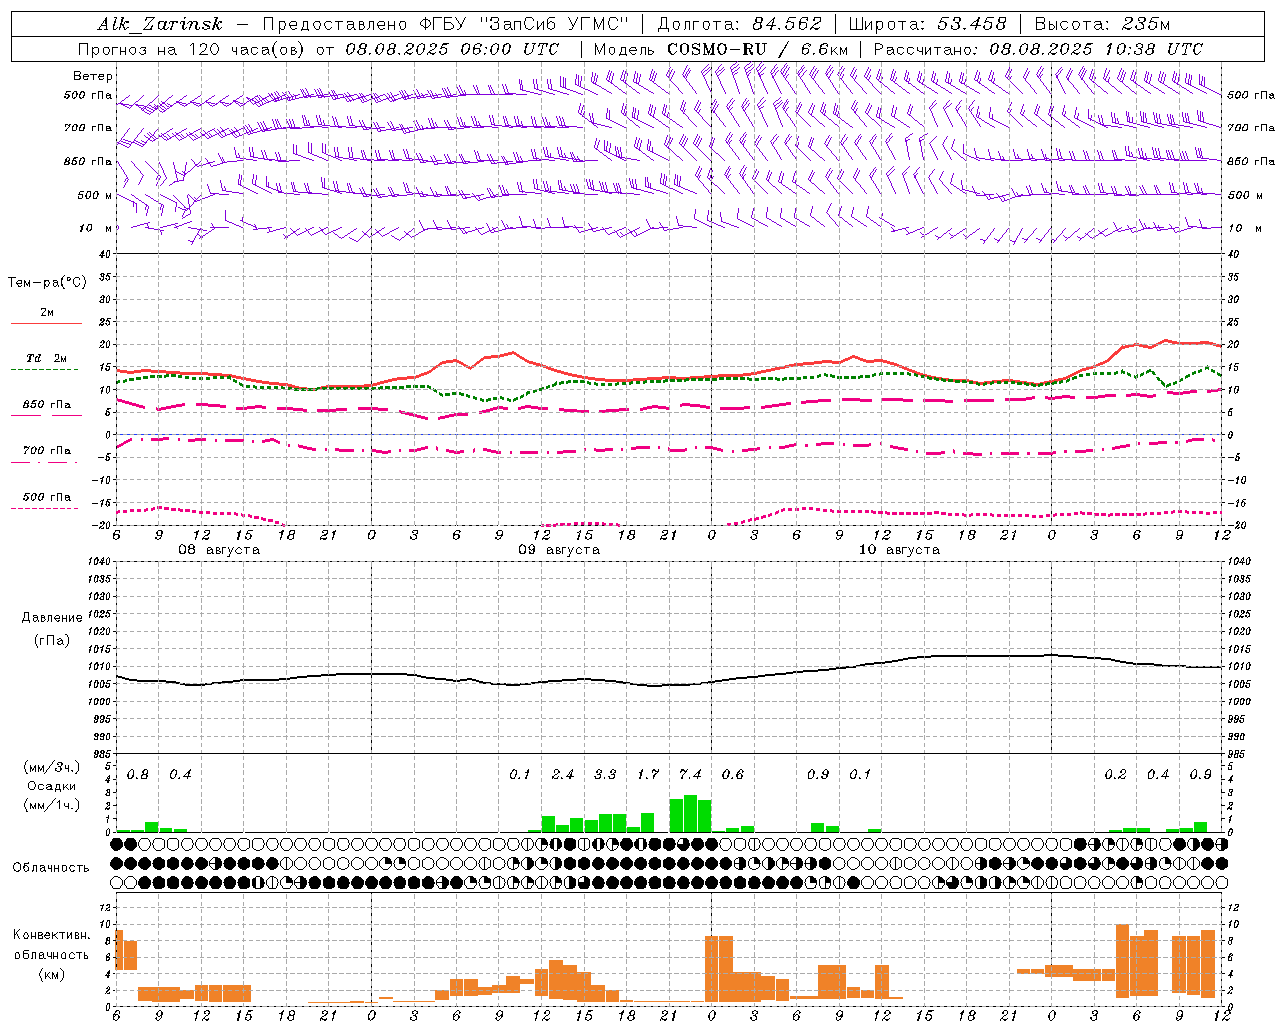The image size is (1280, 1024).
Task: Click the elevation text "Высота: 235м"
Action: point(1102,24)
